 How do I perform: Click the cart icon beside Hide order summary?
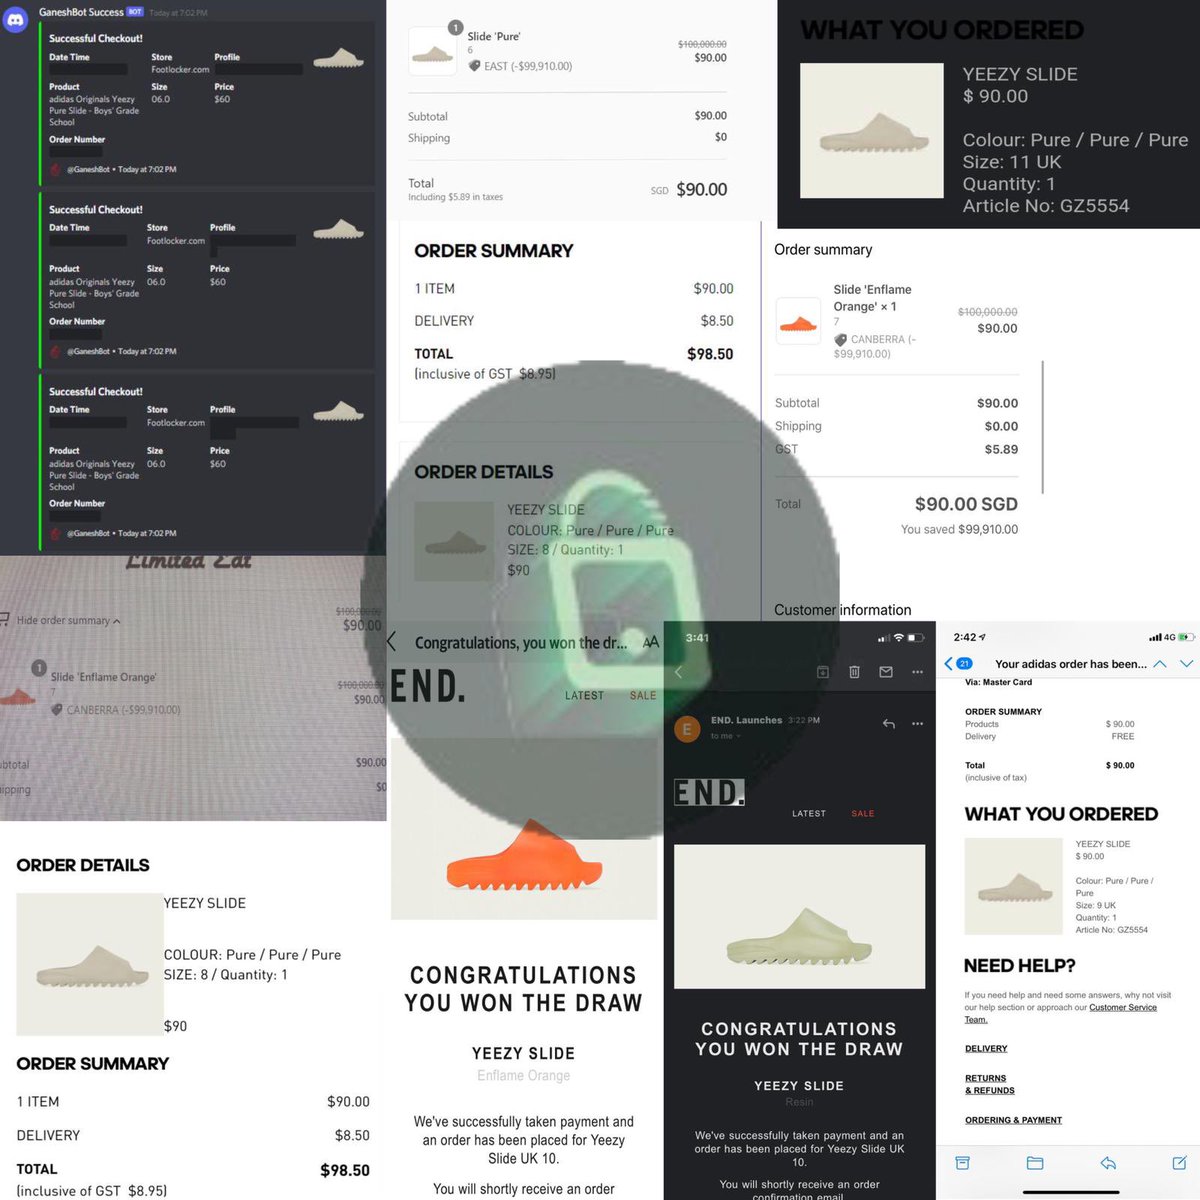point(4,620)
